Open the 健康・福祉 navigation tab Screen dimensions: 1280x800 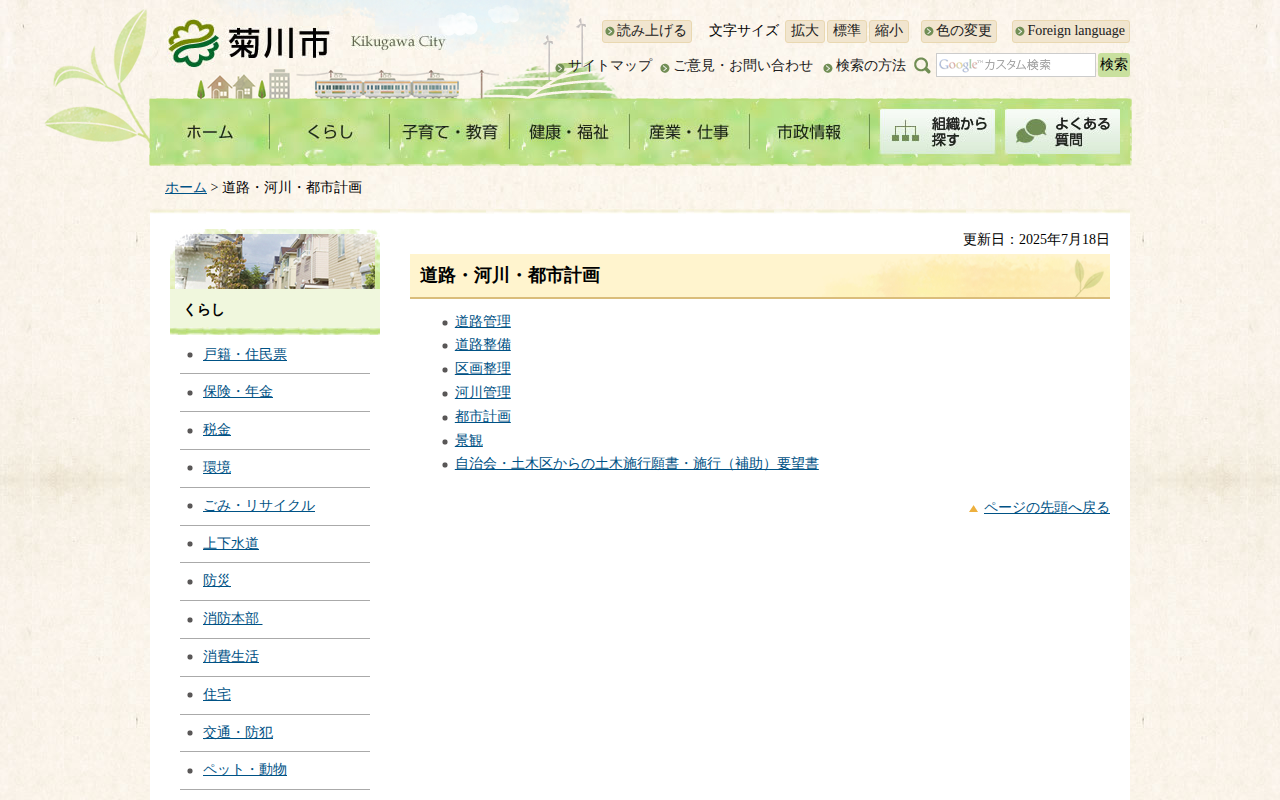pos(570,132)
